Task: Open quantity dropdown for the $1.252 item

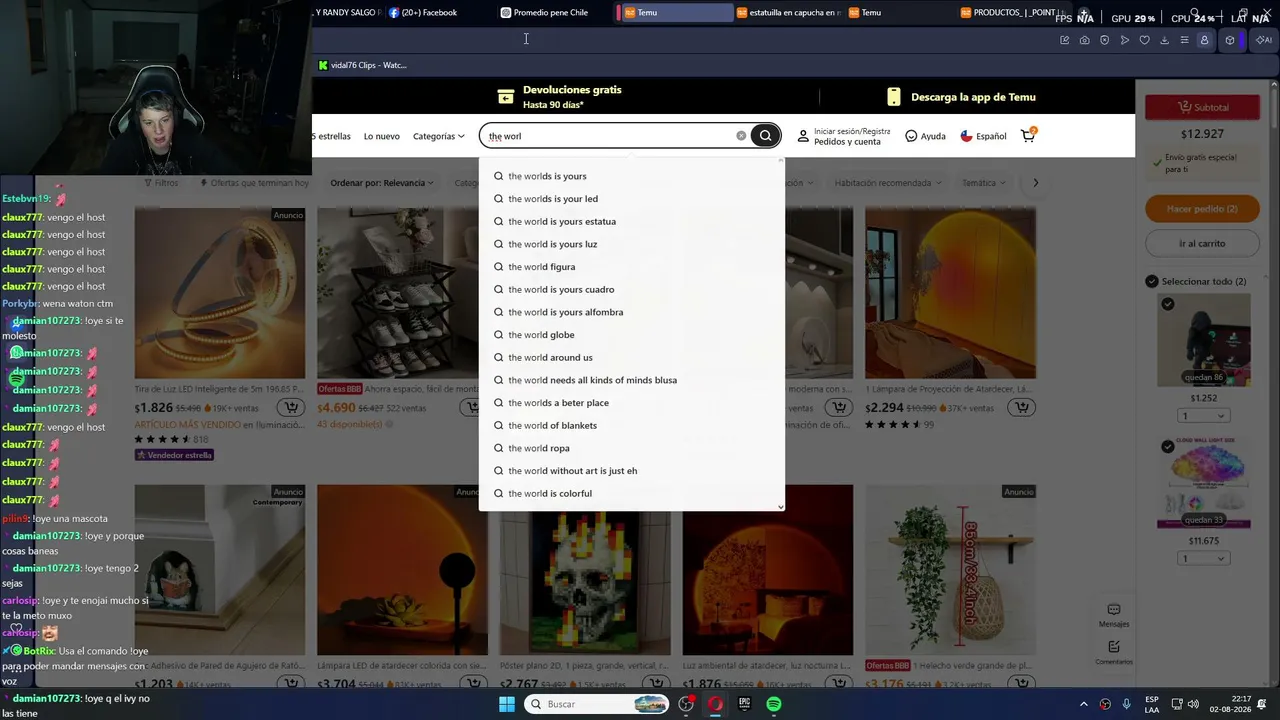Action: click(1203, 416)
